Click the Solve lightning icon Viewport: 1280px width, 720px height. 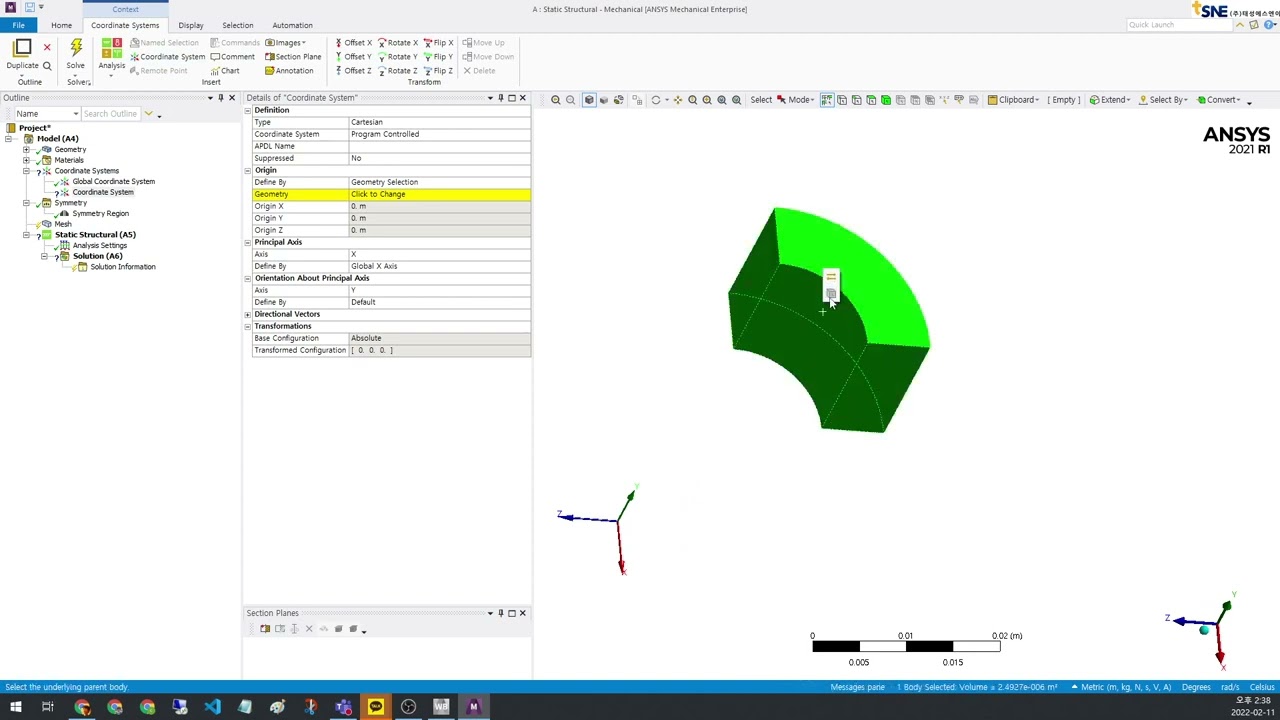coord(76,47)
